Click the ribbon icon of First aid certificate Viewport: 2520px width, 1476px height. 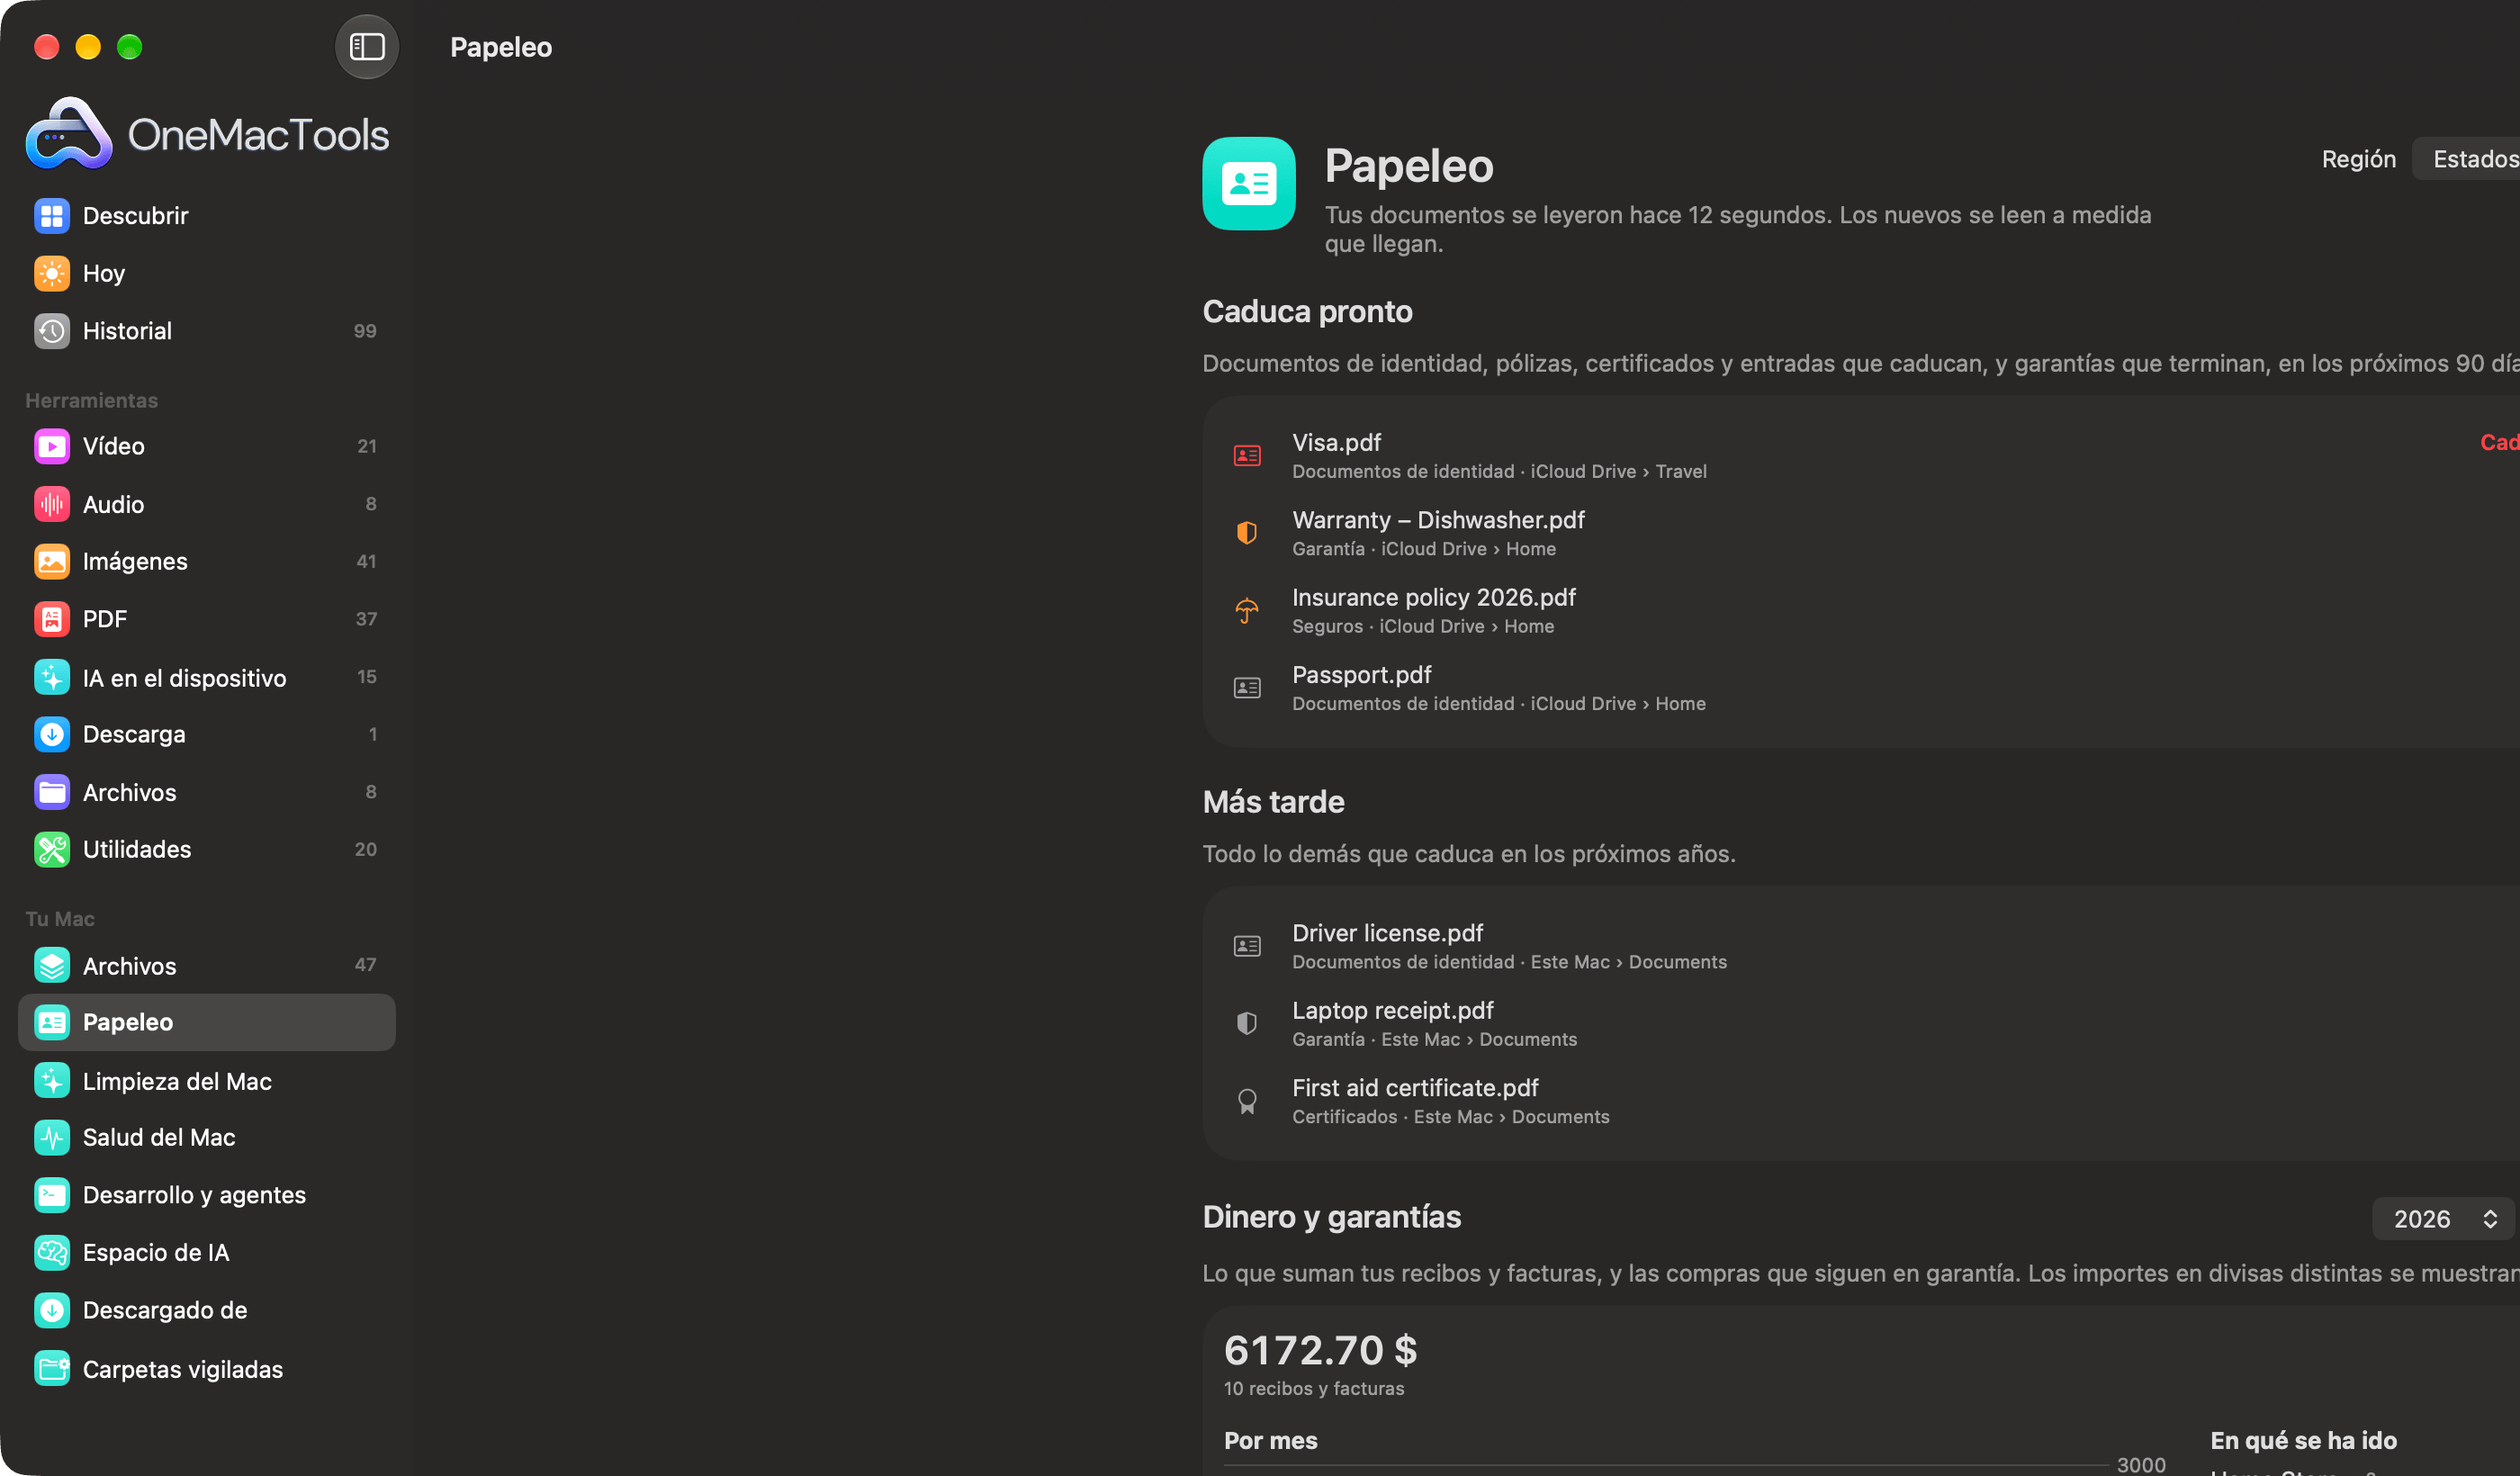pos(1247,1102)
